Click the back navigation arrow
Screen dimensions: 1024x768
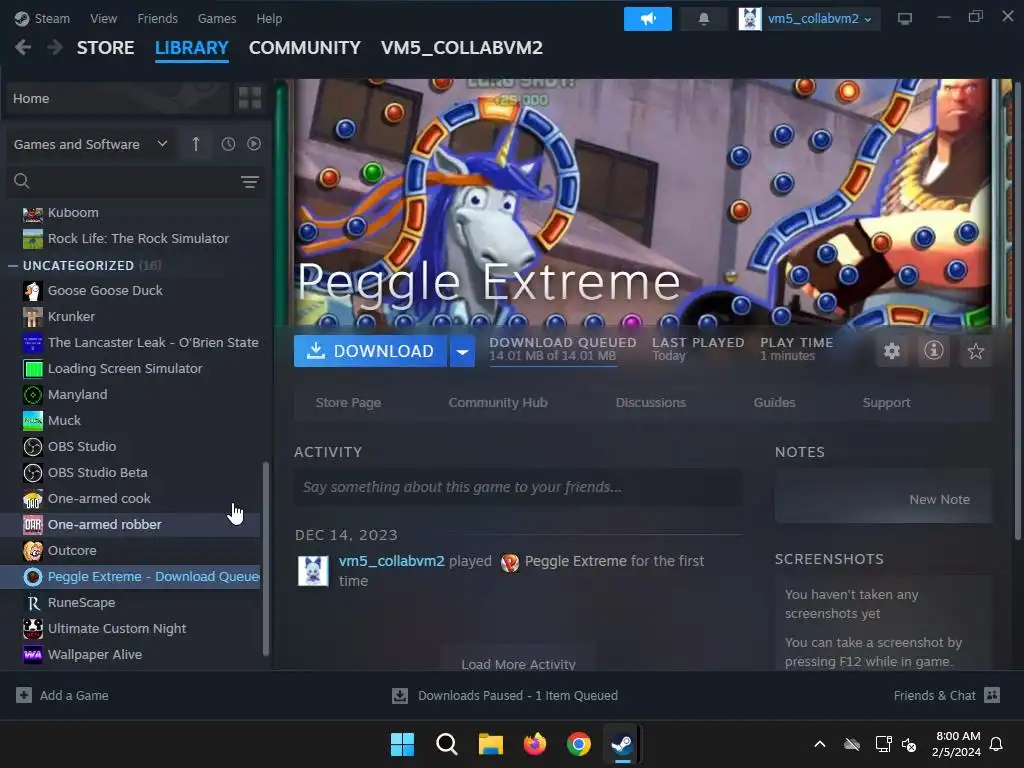[23, 48]
